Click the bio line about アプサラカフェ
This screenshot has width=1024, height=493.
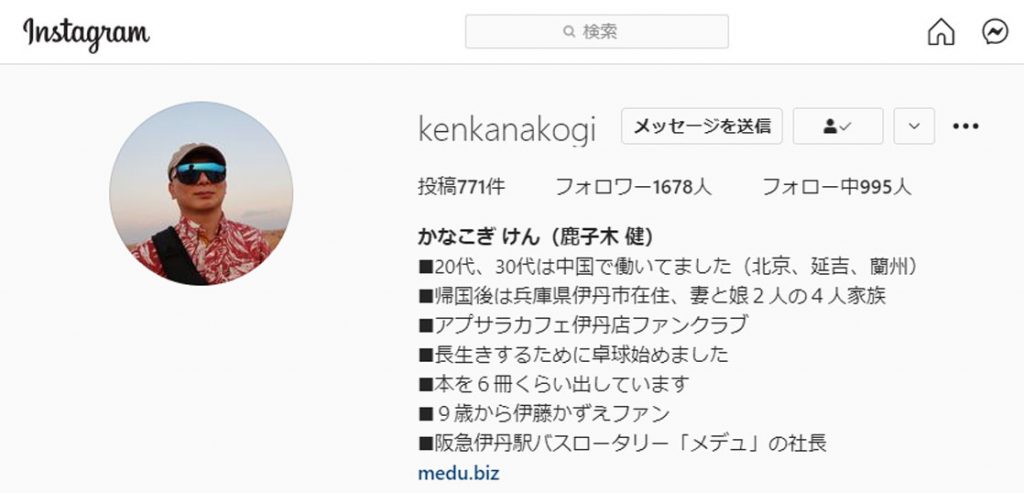[583, 325]
